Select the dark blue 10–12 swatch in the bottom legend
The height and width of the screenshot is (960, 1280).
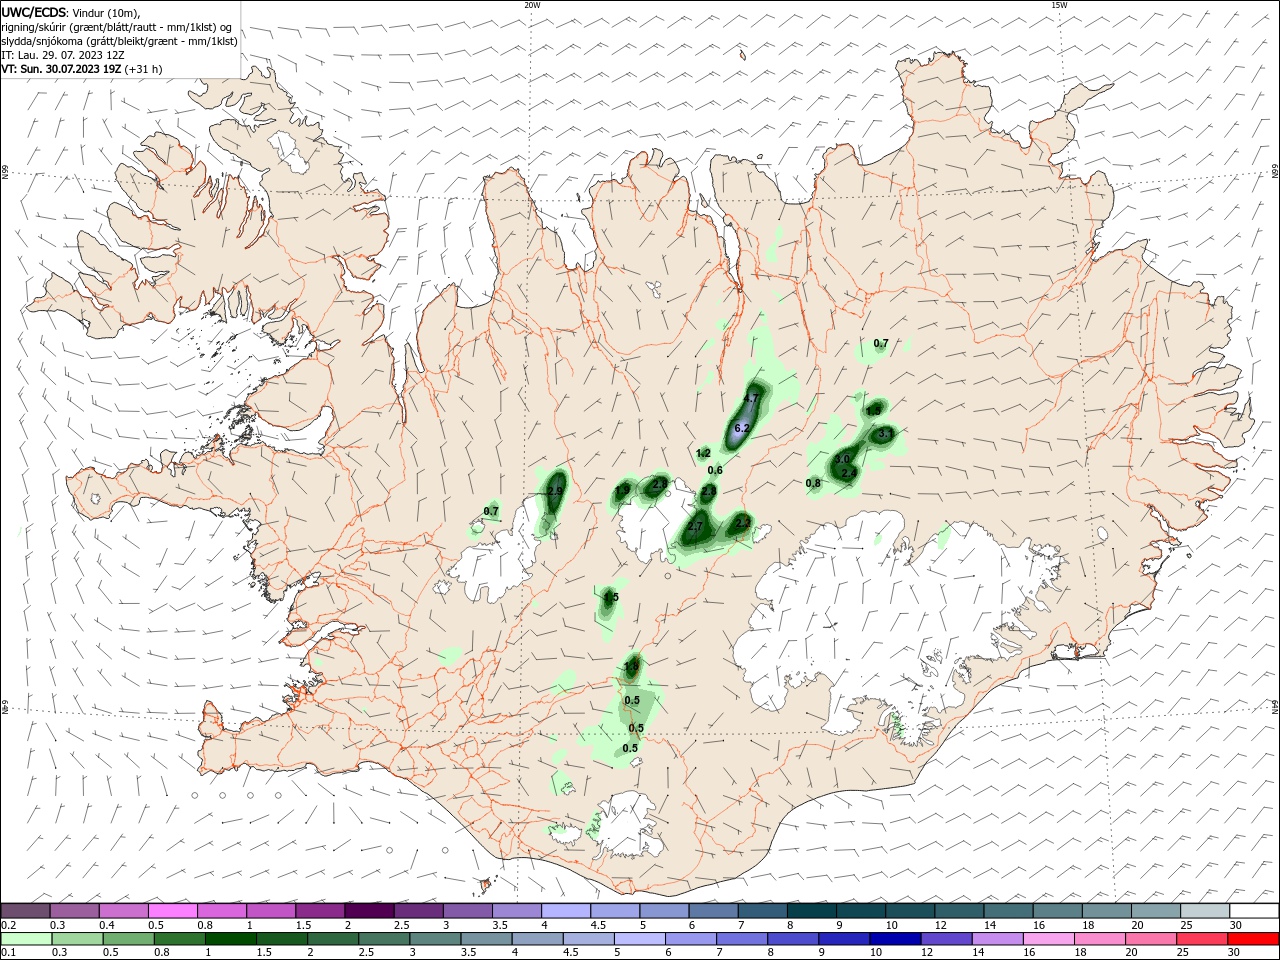coord(895,939)
